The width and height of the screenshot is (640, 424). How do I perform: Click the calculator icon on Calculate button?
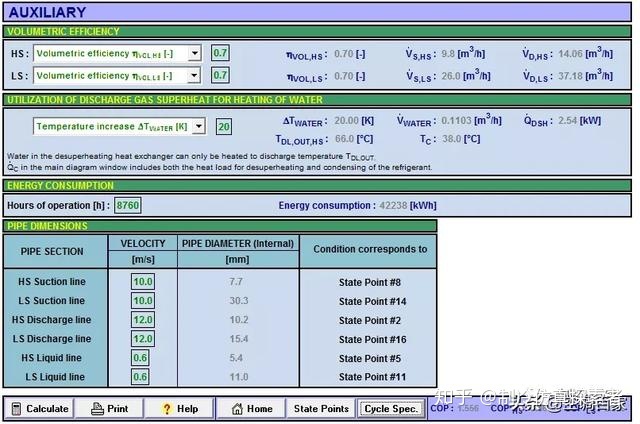pyautogui.click(x=16, y=409)
